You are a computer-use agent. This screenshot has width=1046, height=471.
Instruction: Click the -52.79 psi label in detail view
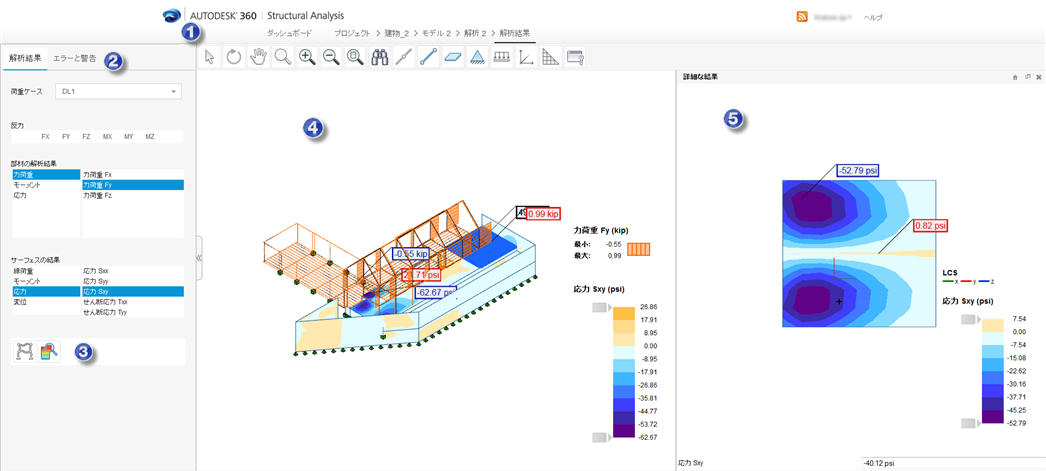(x=857, y=170)
